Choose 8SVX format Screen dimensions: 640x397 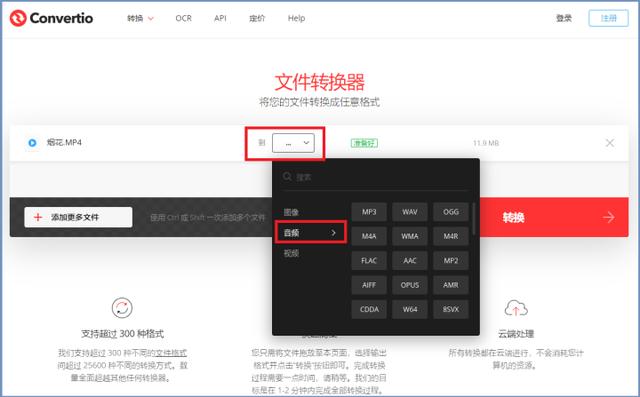pos(451,309)
